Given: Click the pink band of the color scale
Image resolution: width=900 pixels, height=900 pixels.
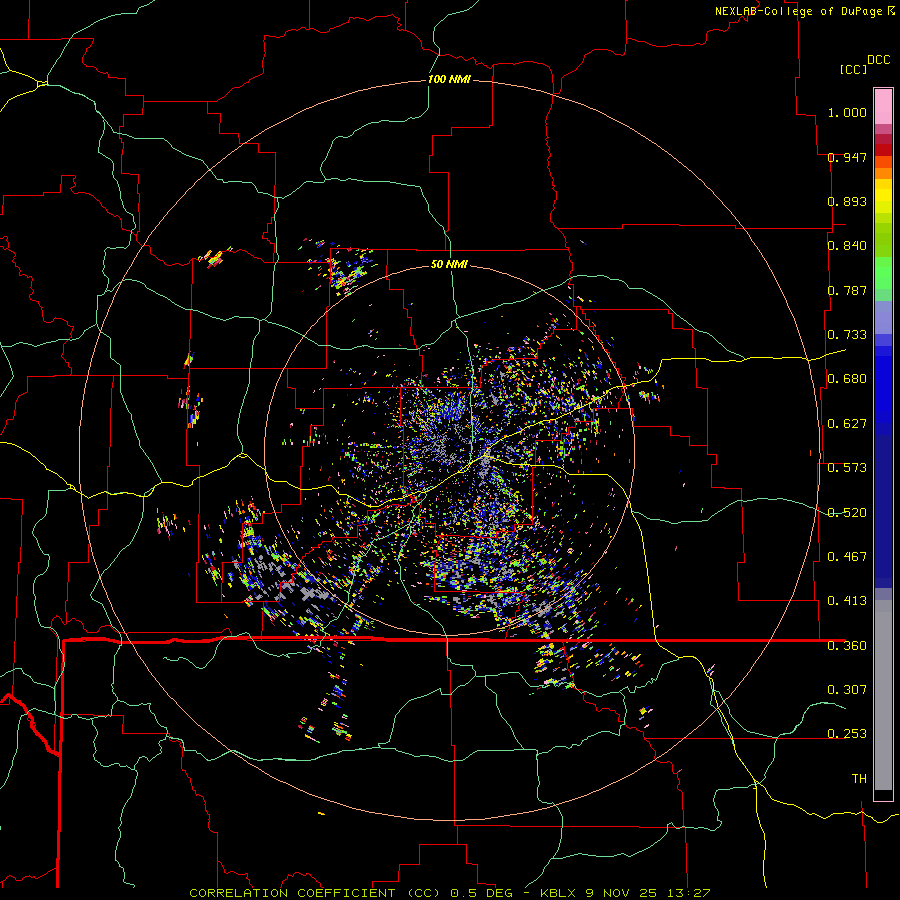Looking at the screenshot, I should coord(883,106).
